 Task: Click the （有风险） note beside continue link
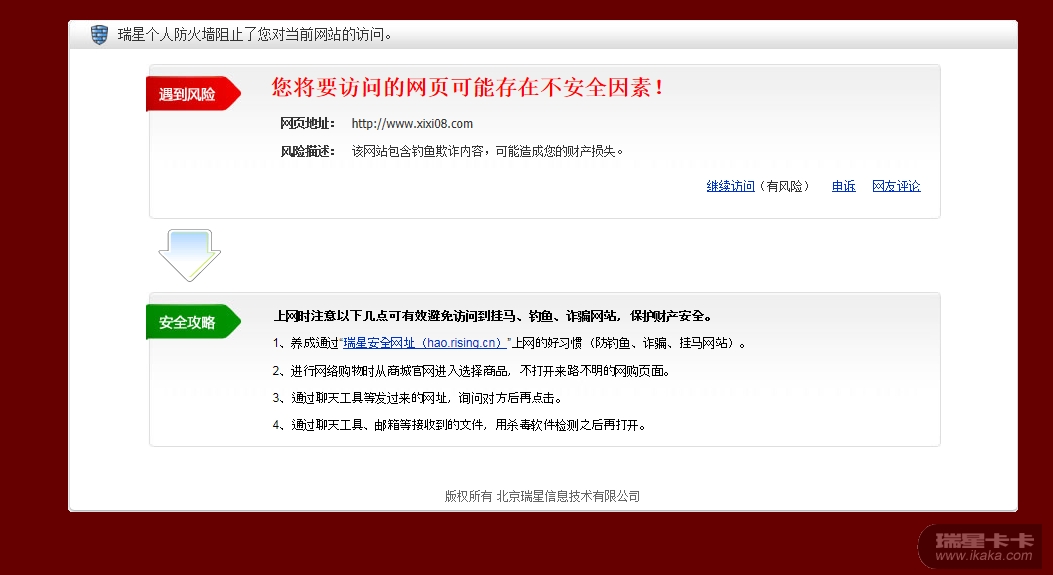tap(784, 186)
